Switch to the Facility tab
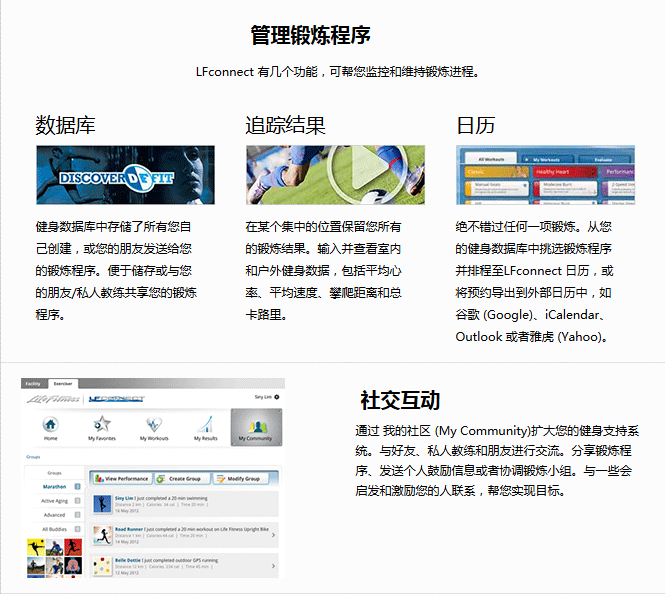Screen dimensions: 665x594 tap(33, 383)
